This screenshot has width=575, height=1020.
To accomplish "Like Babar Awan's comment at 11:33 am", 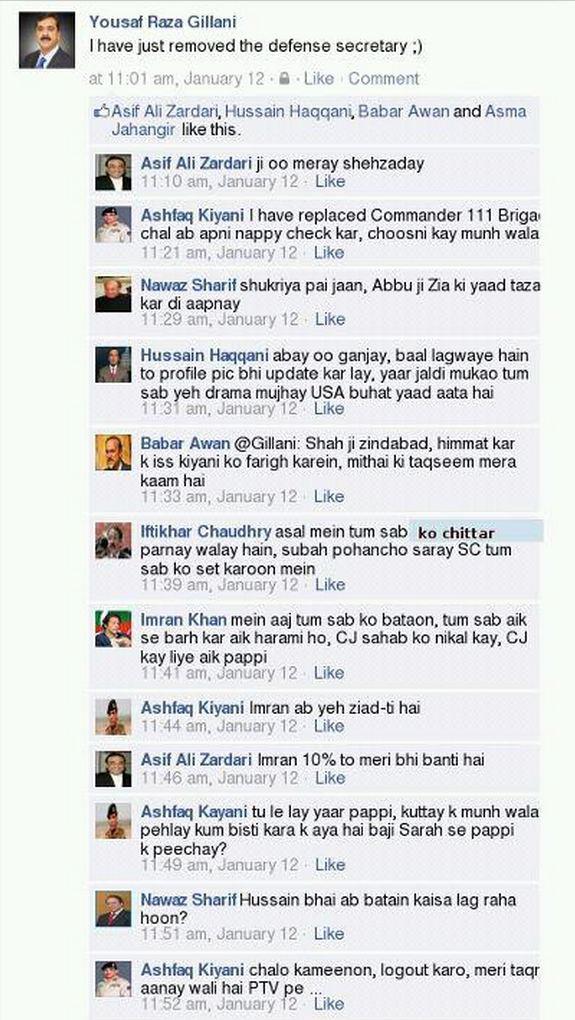I will tap(329, 496).
